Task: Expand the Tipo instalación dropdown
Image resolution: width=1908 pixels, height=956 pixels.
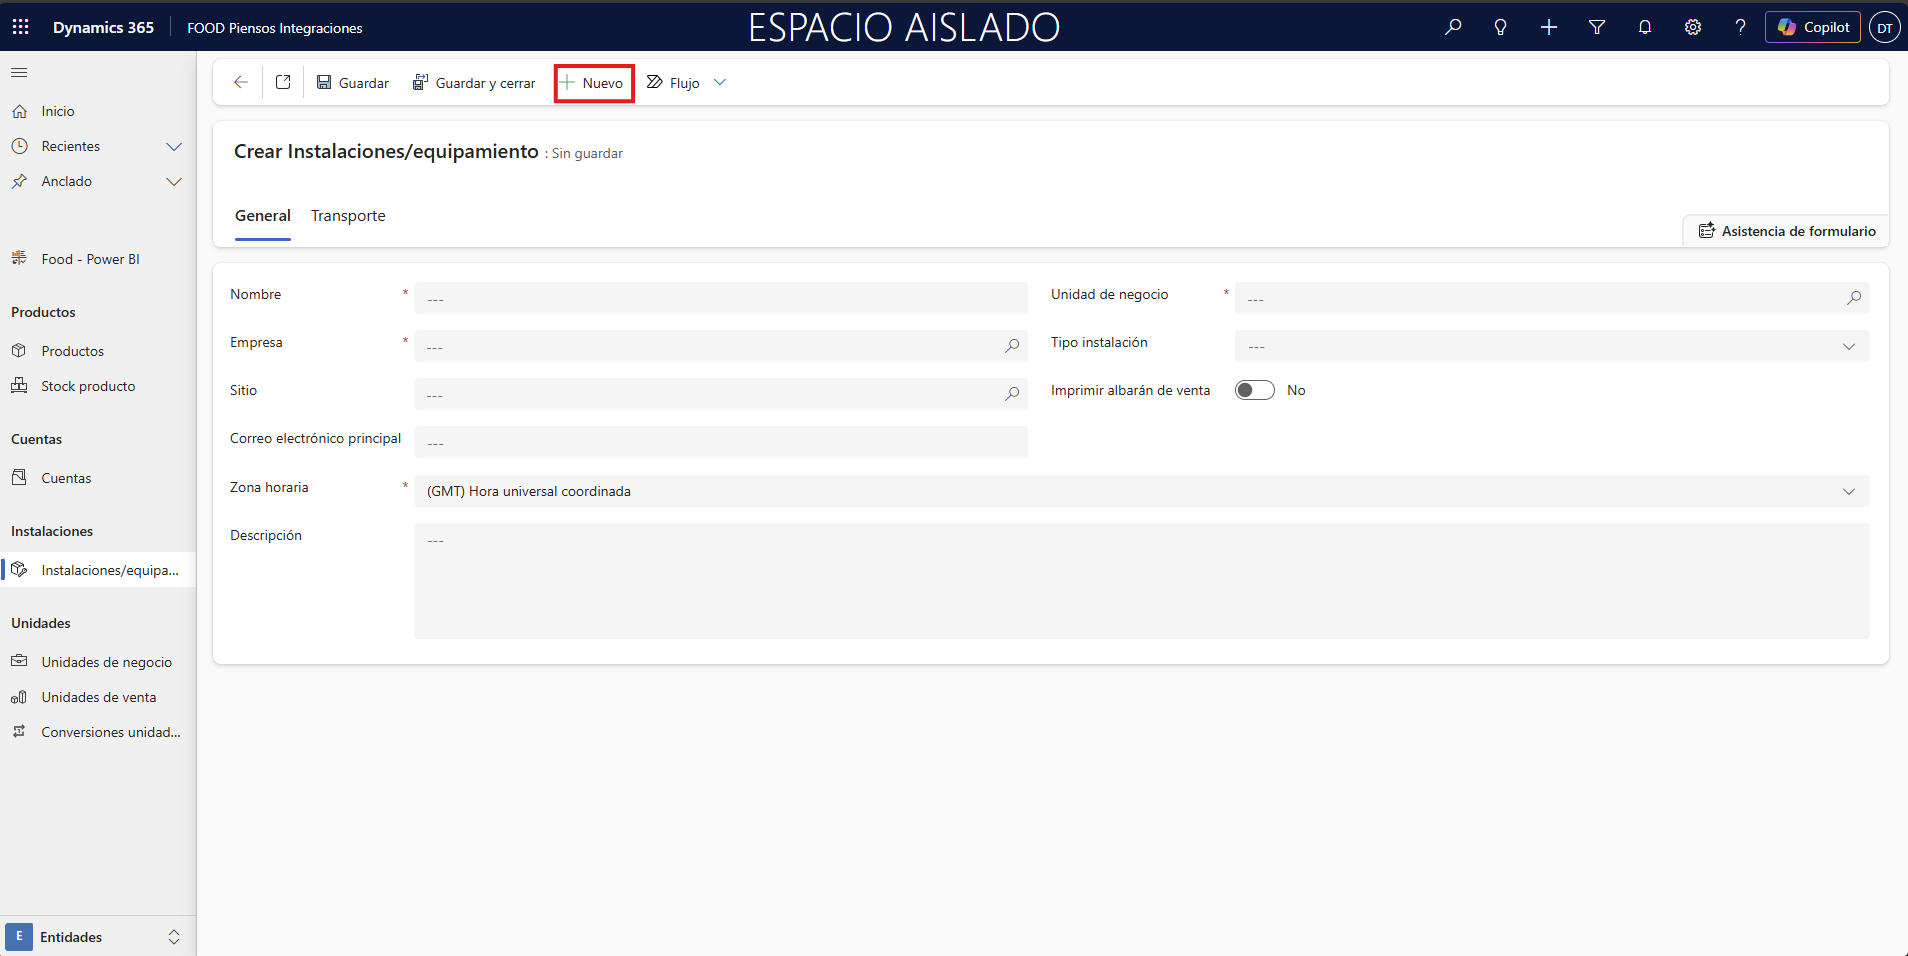Action: (1848, 346)
